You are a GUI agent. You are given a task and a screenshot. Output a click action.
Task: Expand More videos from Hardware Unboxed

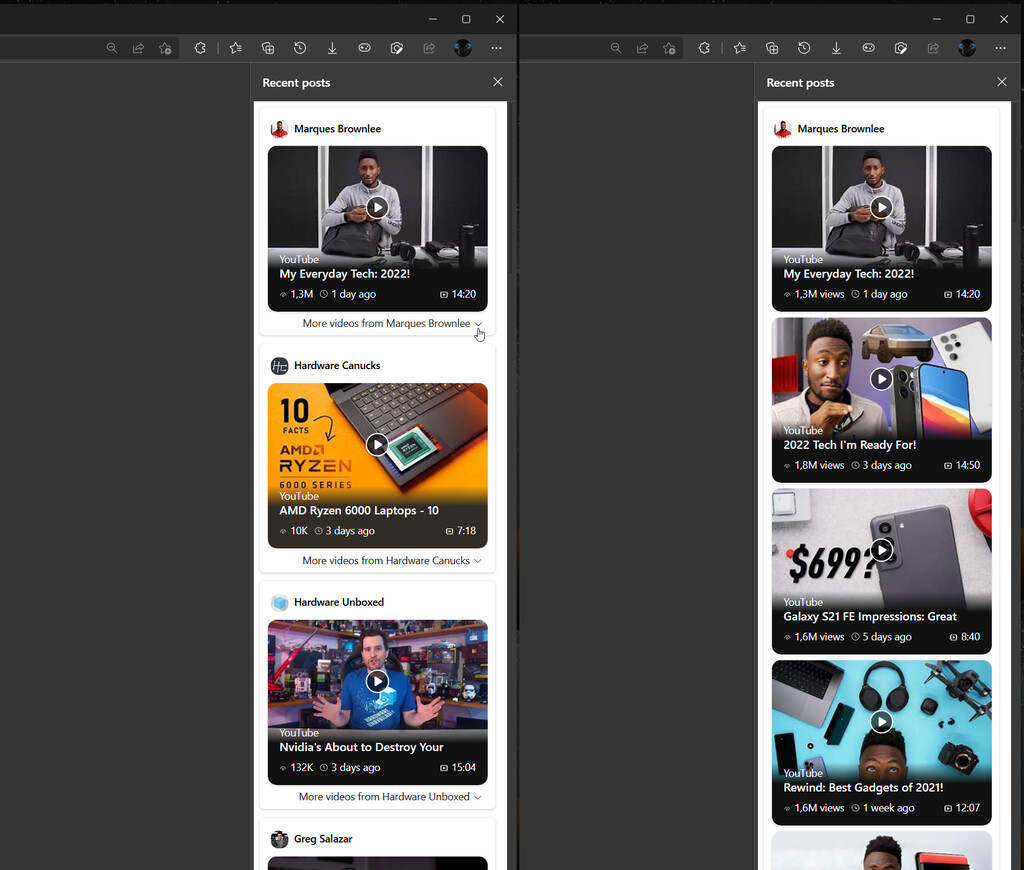pos(389,796)
